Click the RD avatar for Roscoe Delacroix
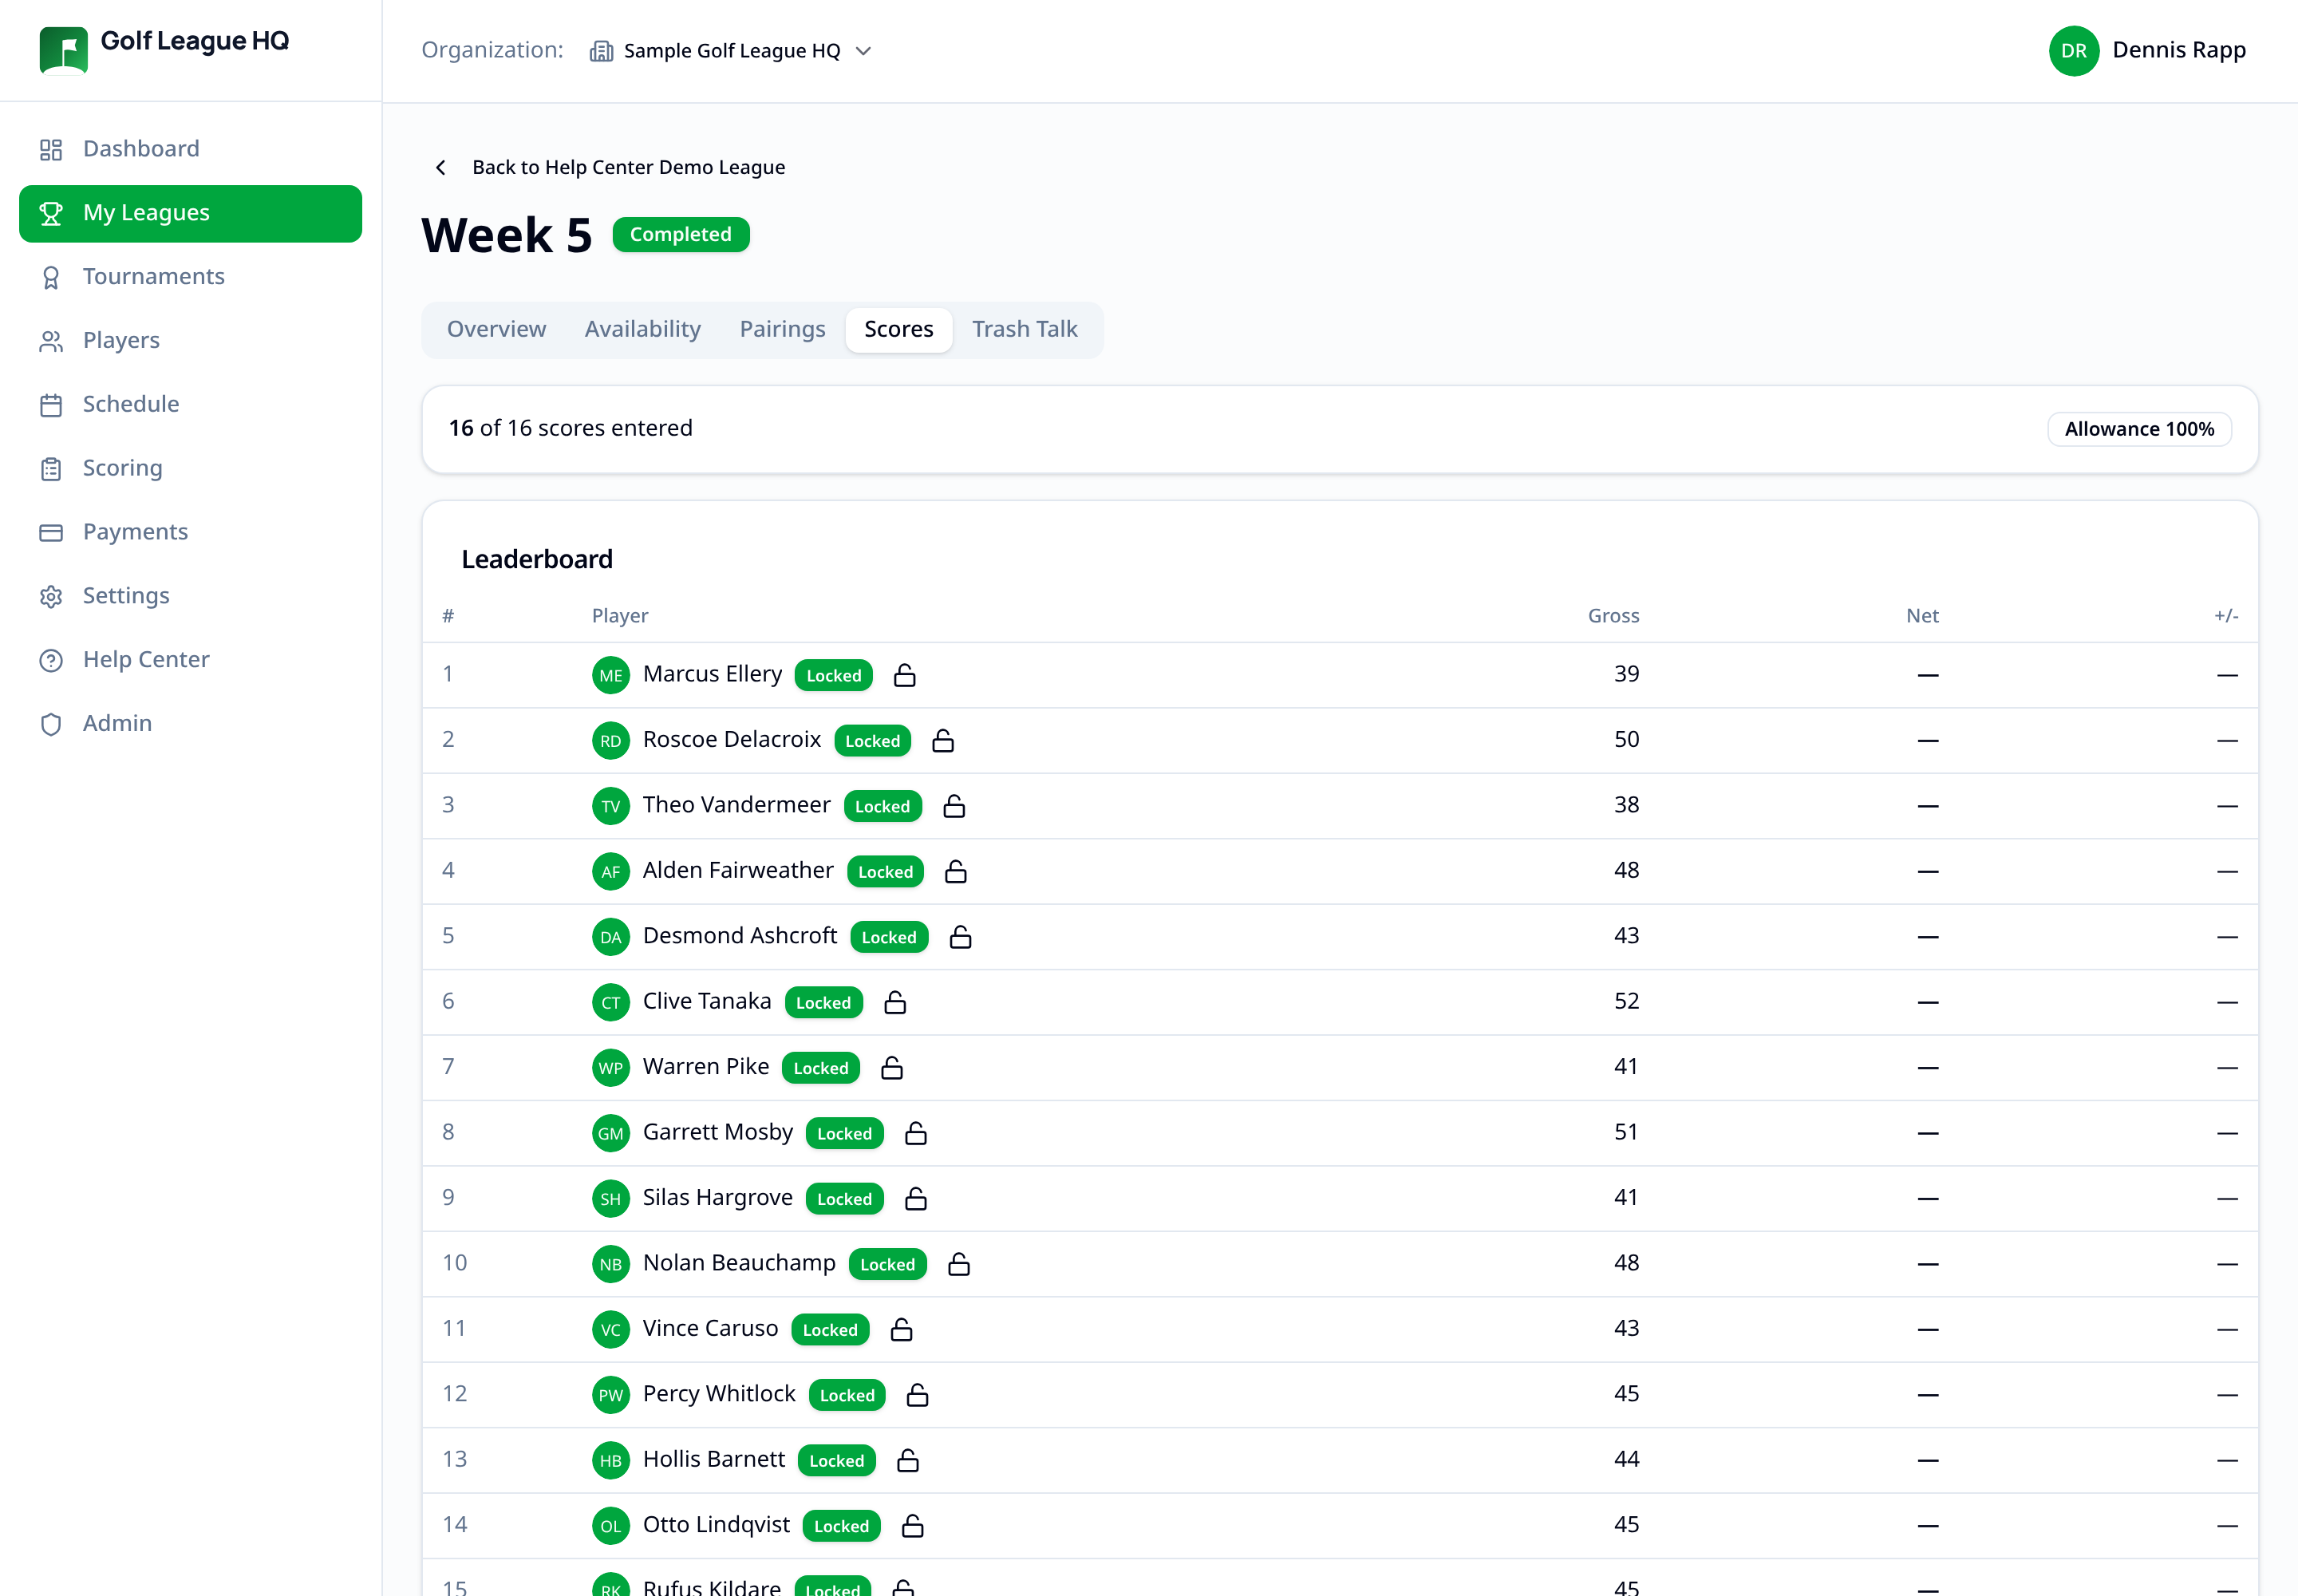Image resolution: width=2298 pixels, height=1596 pixels. click(x=611, y=741)
